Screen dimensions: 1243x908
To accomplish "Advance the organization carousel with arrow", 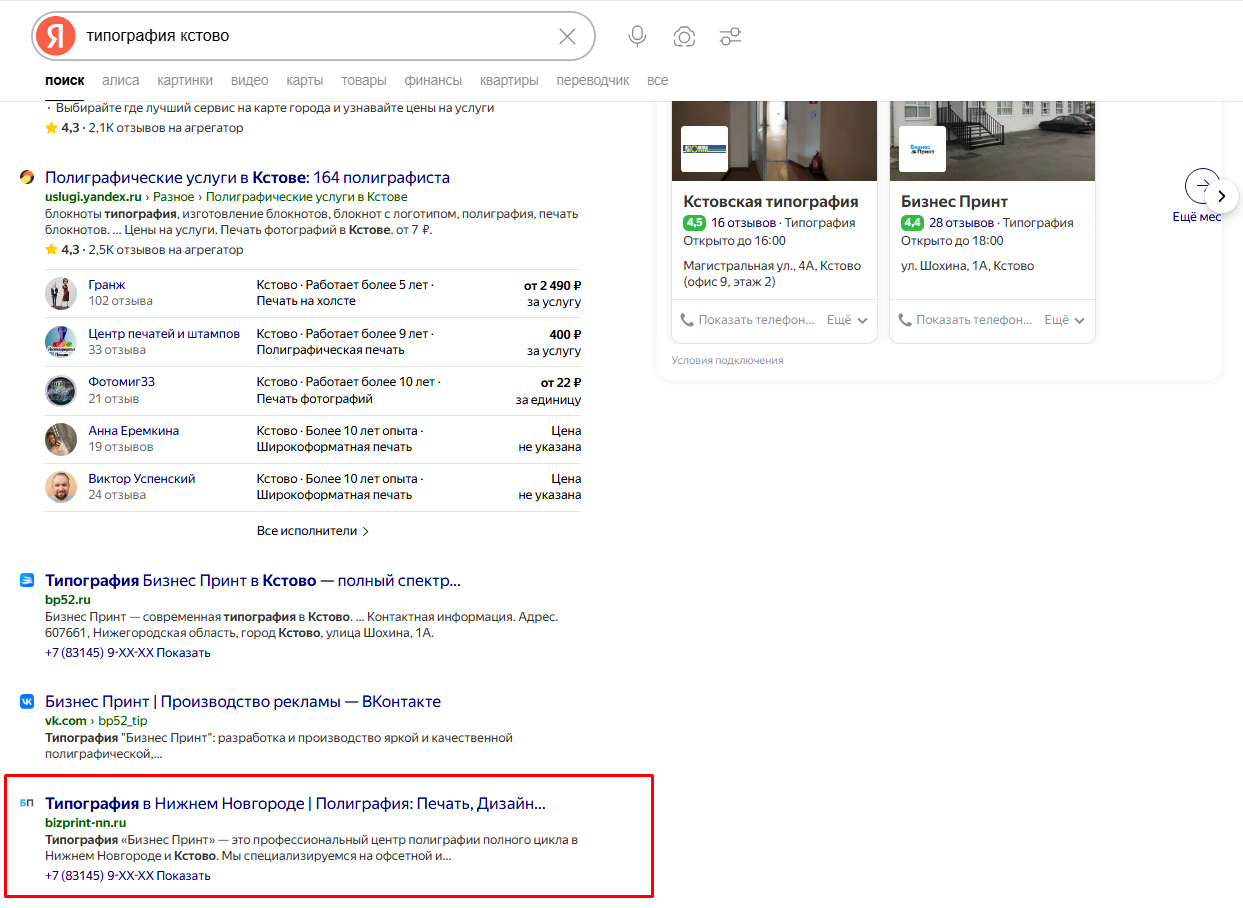I will (x=1222, y=196).
